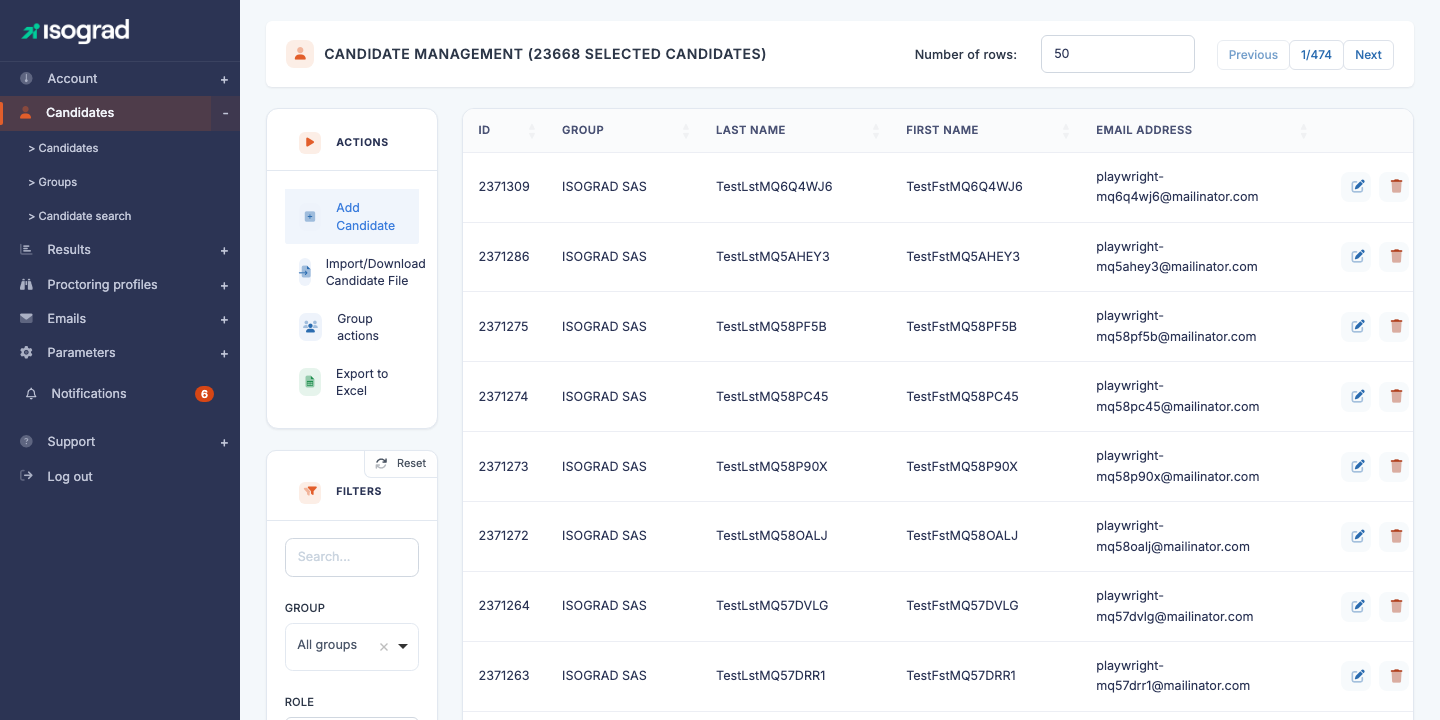Expand the Account menu plus sign
Viewport: 1440px width, 720px height.
pyautogui.click(x=224, y=79)
